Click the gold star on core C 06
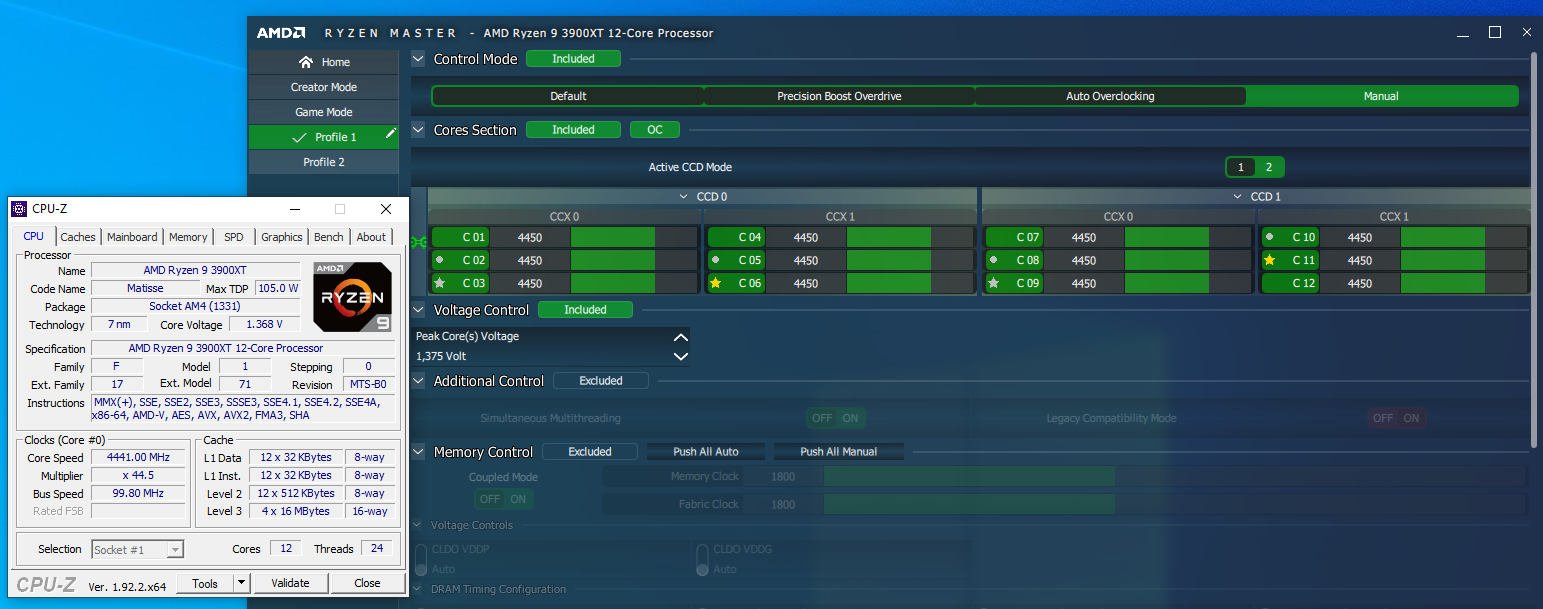 [x=716, y=284]
